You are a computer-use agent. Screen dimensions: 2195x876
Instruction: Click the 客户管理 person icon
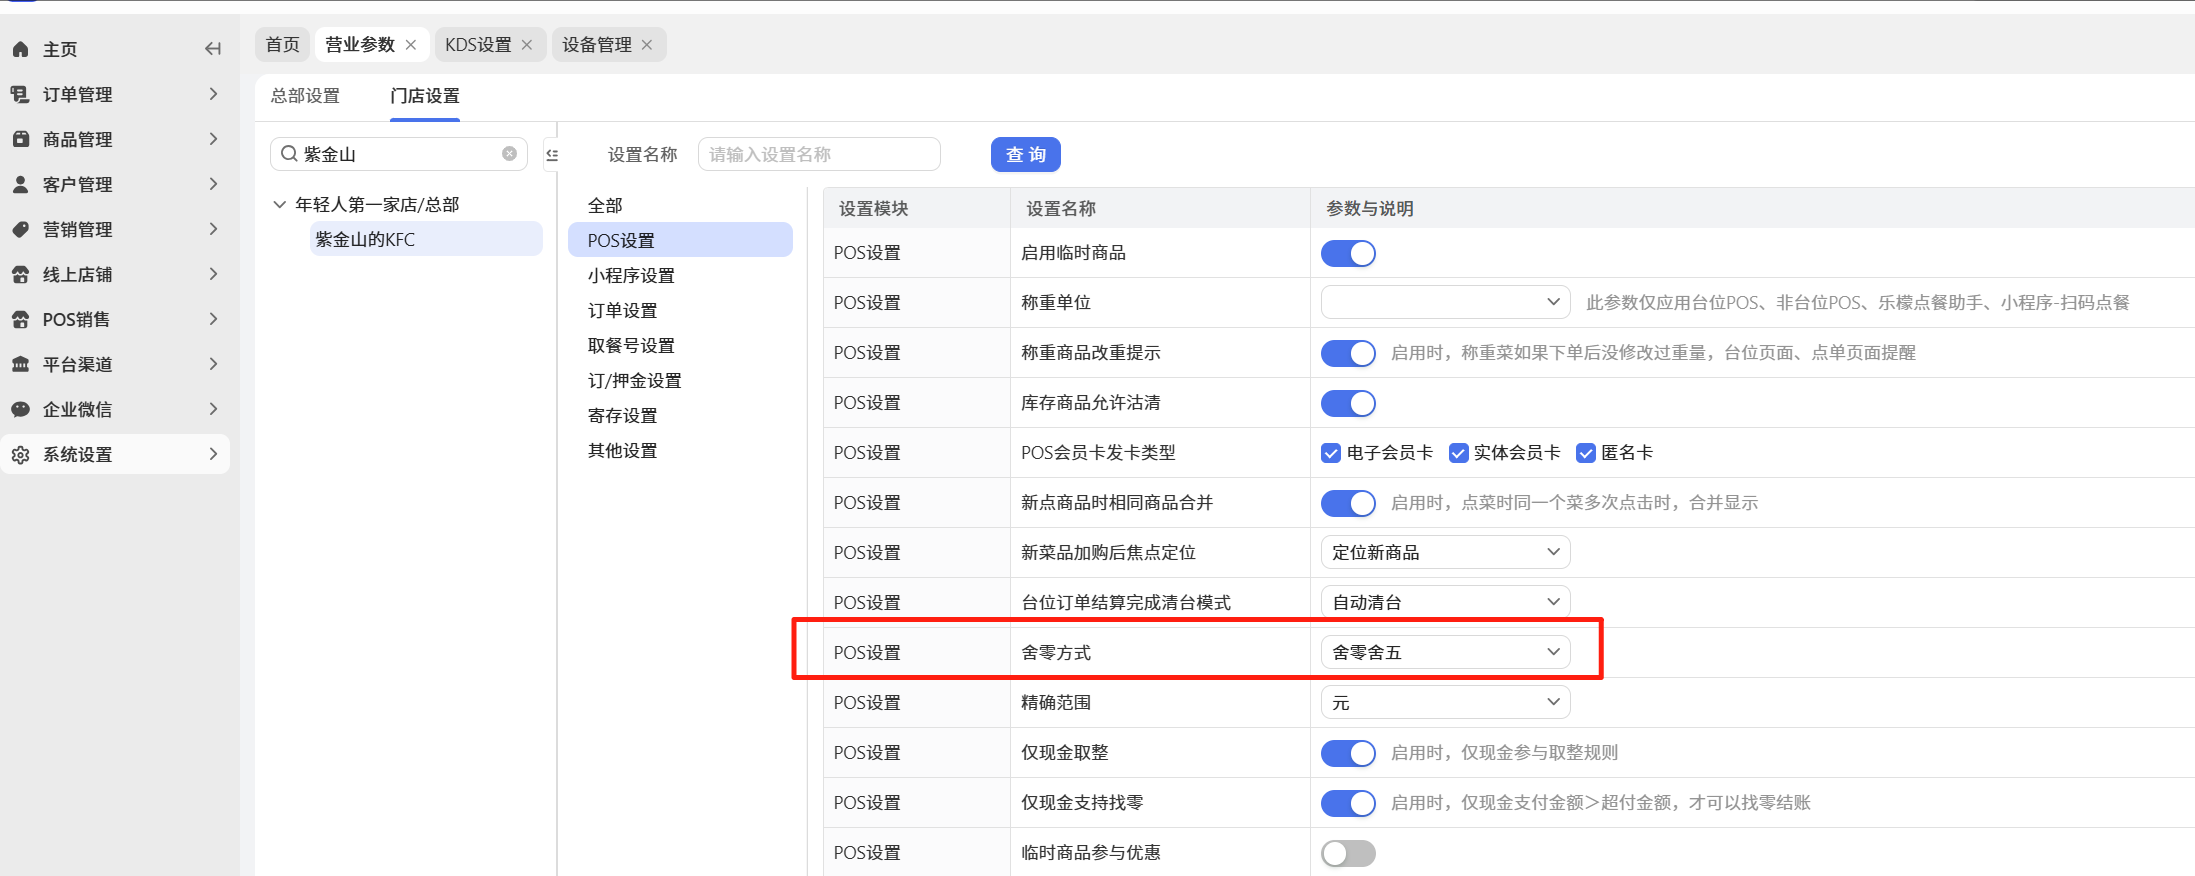point(20,184)
